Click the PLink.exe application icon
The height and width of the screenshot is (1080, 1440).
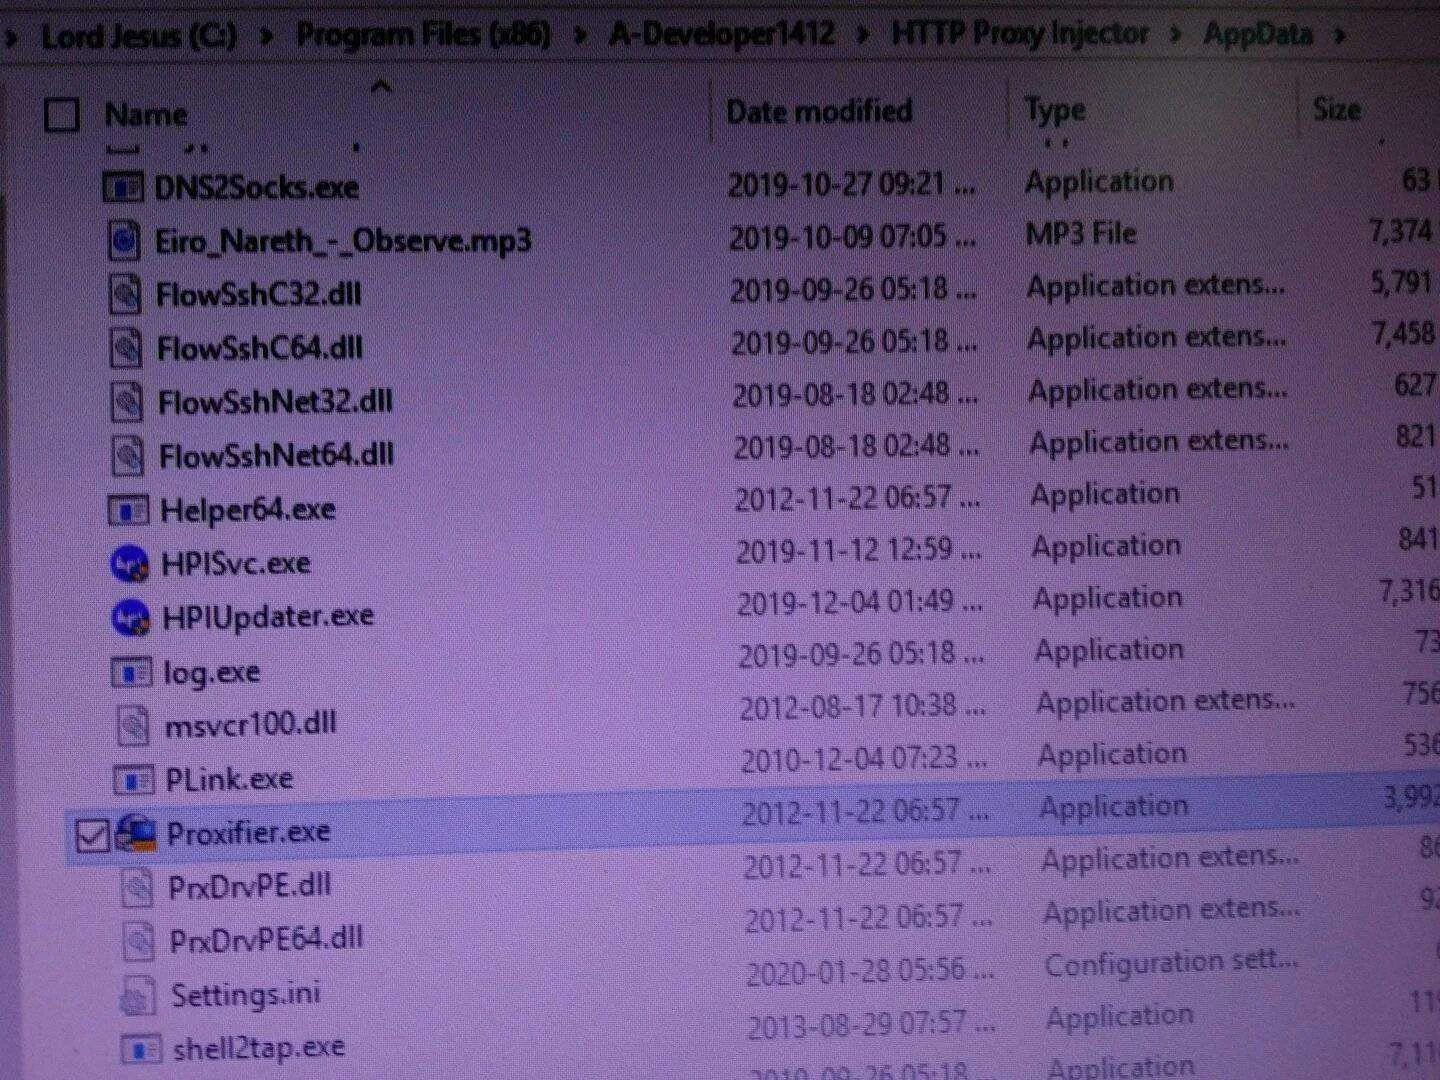(134, 779)
